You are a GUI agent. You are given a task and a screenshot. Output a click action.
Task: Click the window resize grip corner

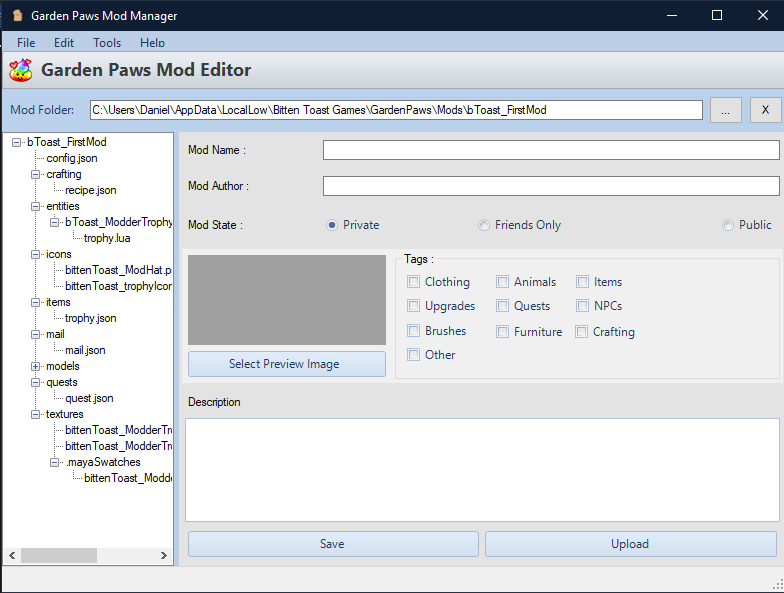(x=778, y=585)
